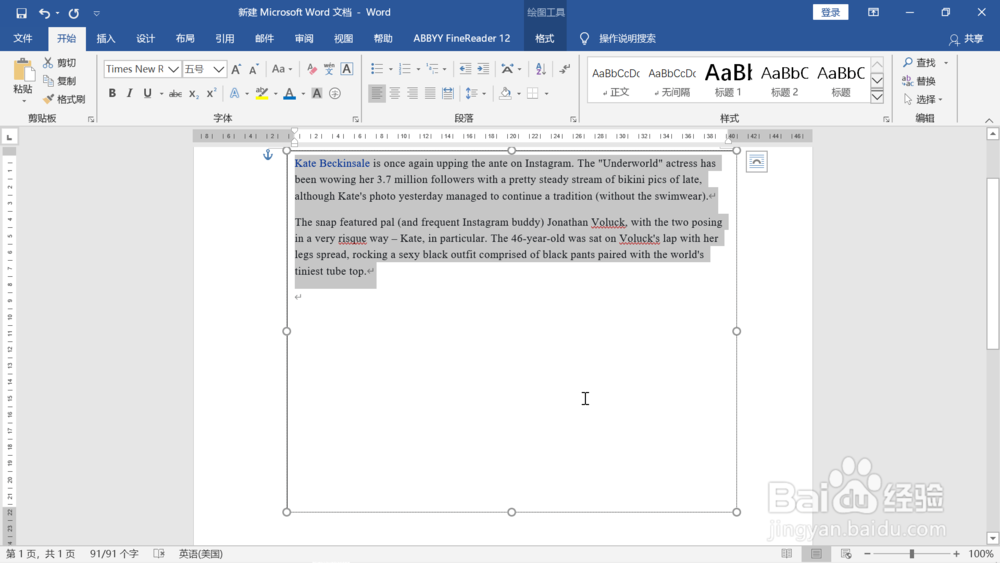Click the Replace (替换) icon
The width and height of the screenshot is (1000, 563).
click(908, 81)
